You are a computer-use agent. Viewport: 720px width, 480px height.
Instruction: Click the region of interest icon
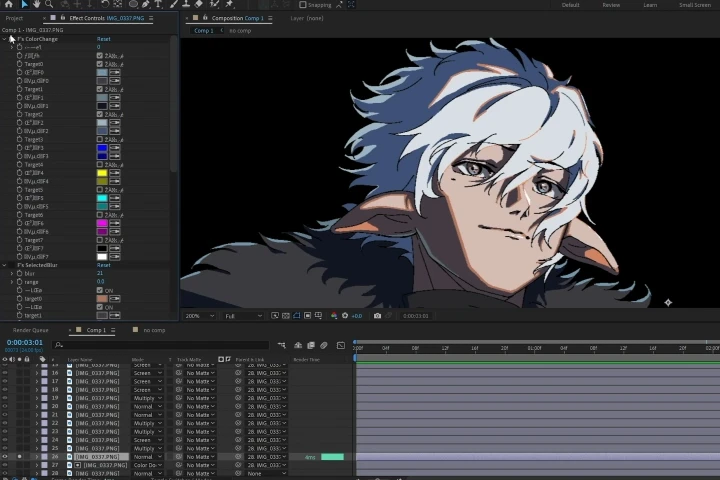[x=308, y=316]
